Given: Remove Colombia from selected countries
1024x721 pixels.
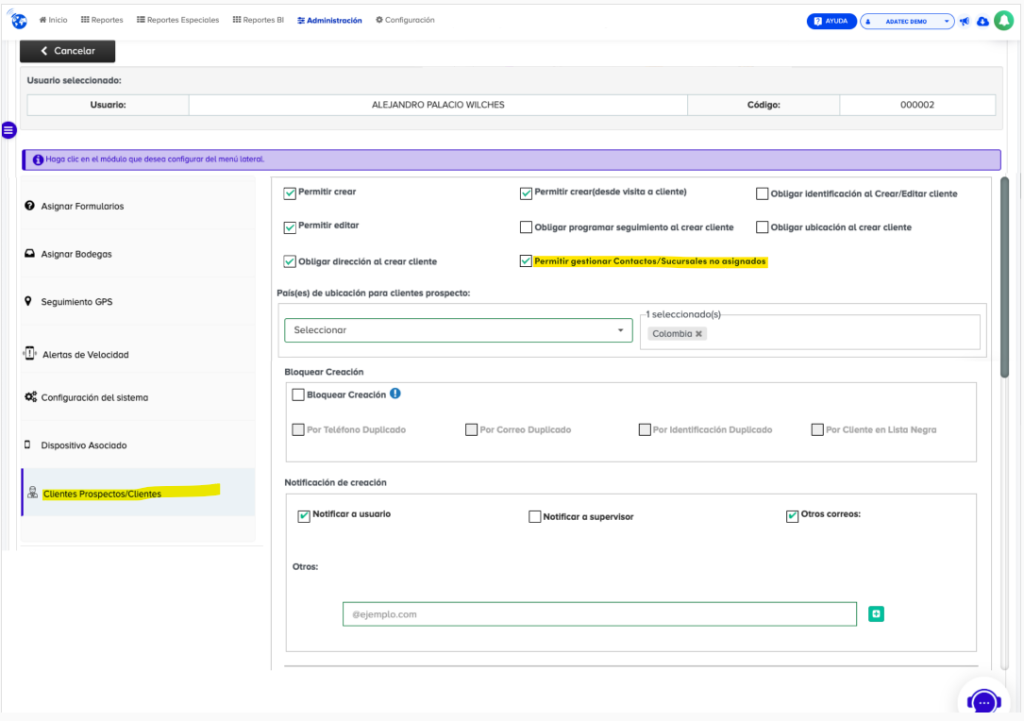Looking at the screenshot, I should point(699,334).
